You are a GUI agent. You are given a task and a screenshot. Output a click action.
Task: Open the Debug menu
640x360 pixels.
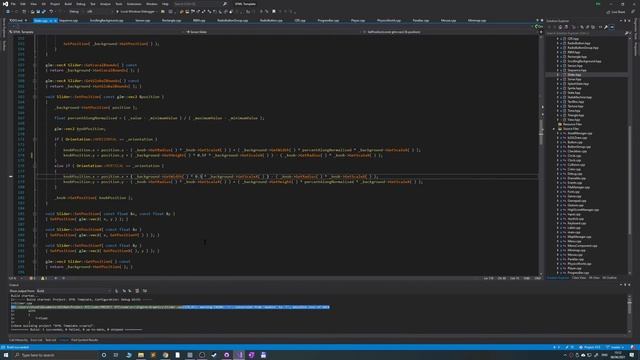click(x=80, y=4)
